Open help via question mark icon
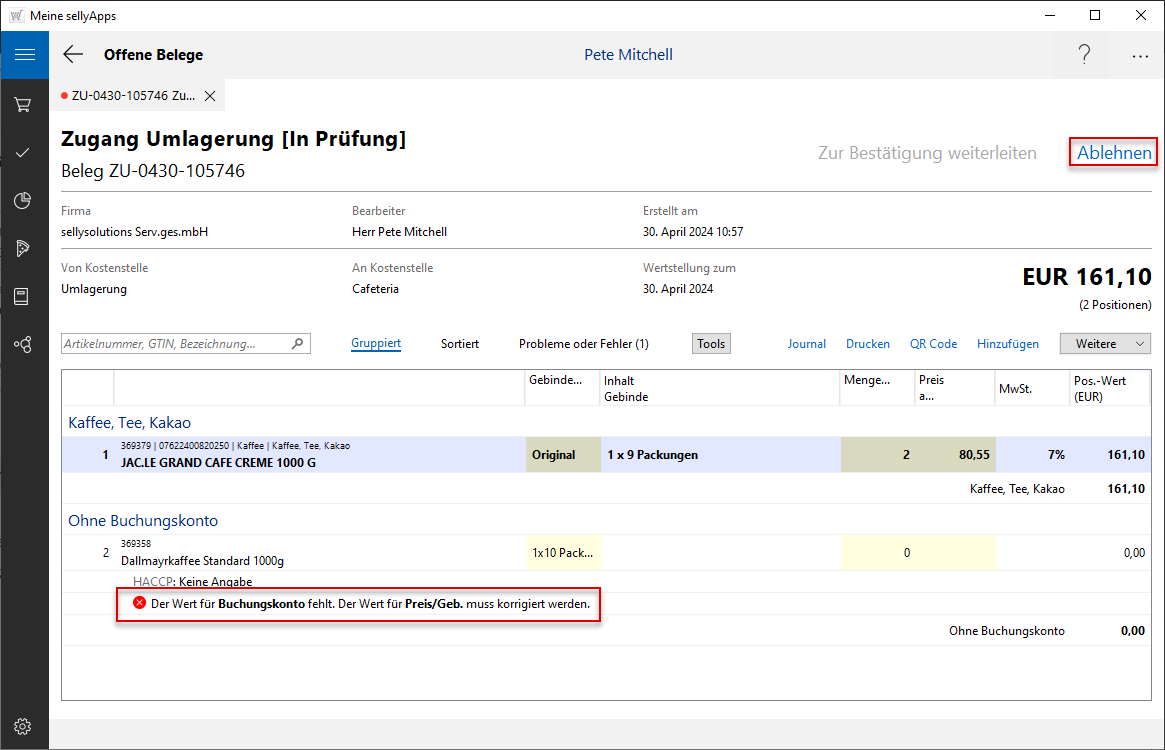1165x750 pixels. tap(1084, 55)
